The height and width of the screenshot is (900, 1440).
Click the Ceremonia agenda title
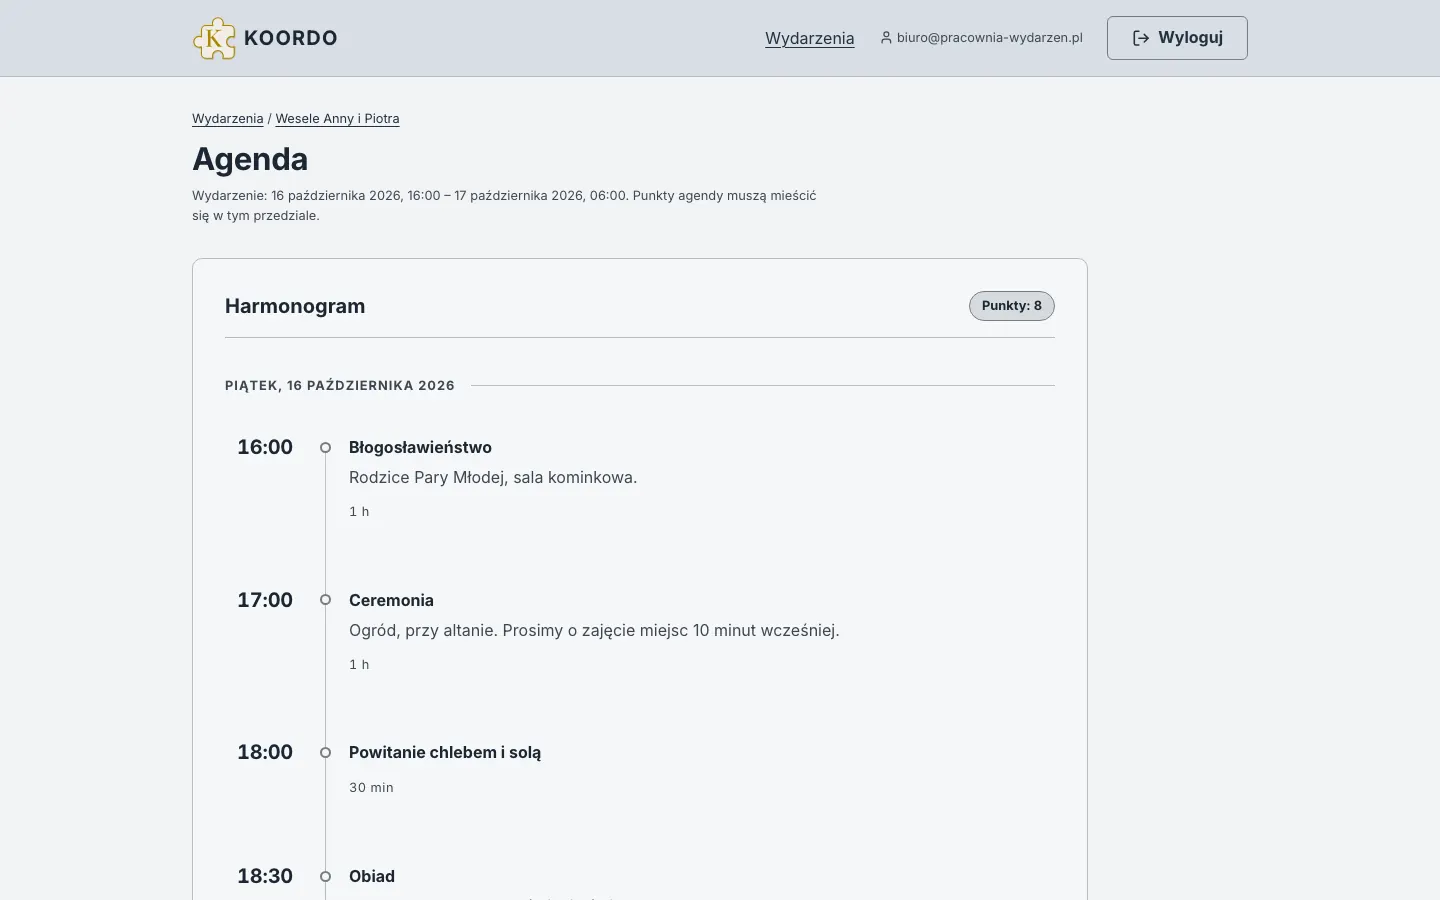coord(391,600)
